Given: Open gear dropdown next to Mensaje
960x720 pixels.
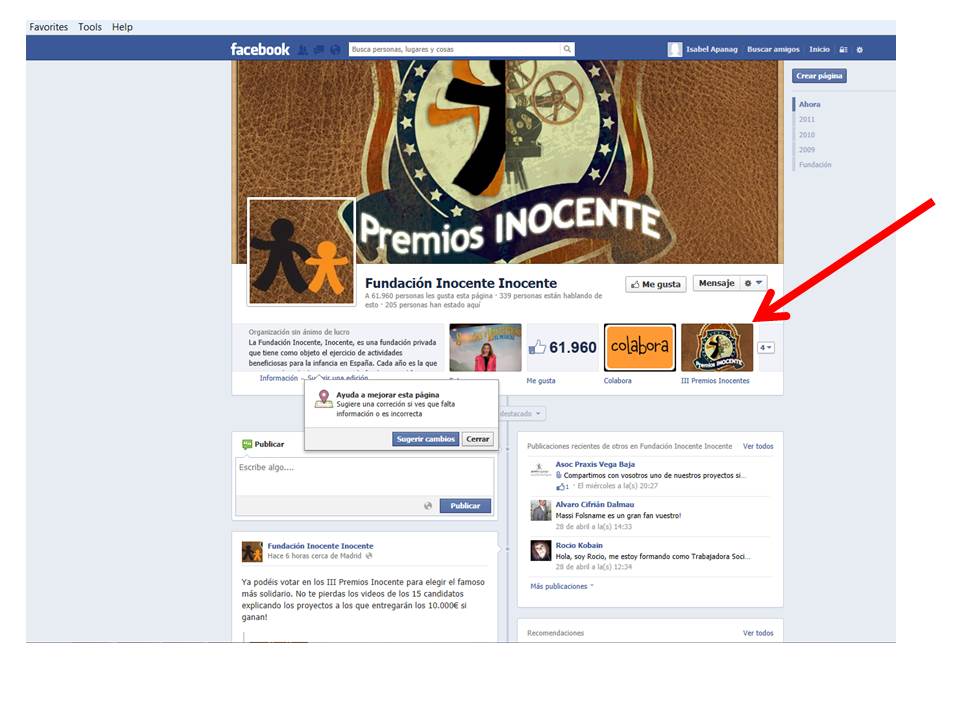Looking at the screenshot, I should click(x=754, y=284).
